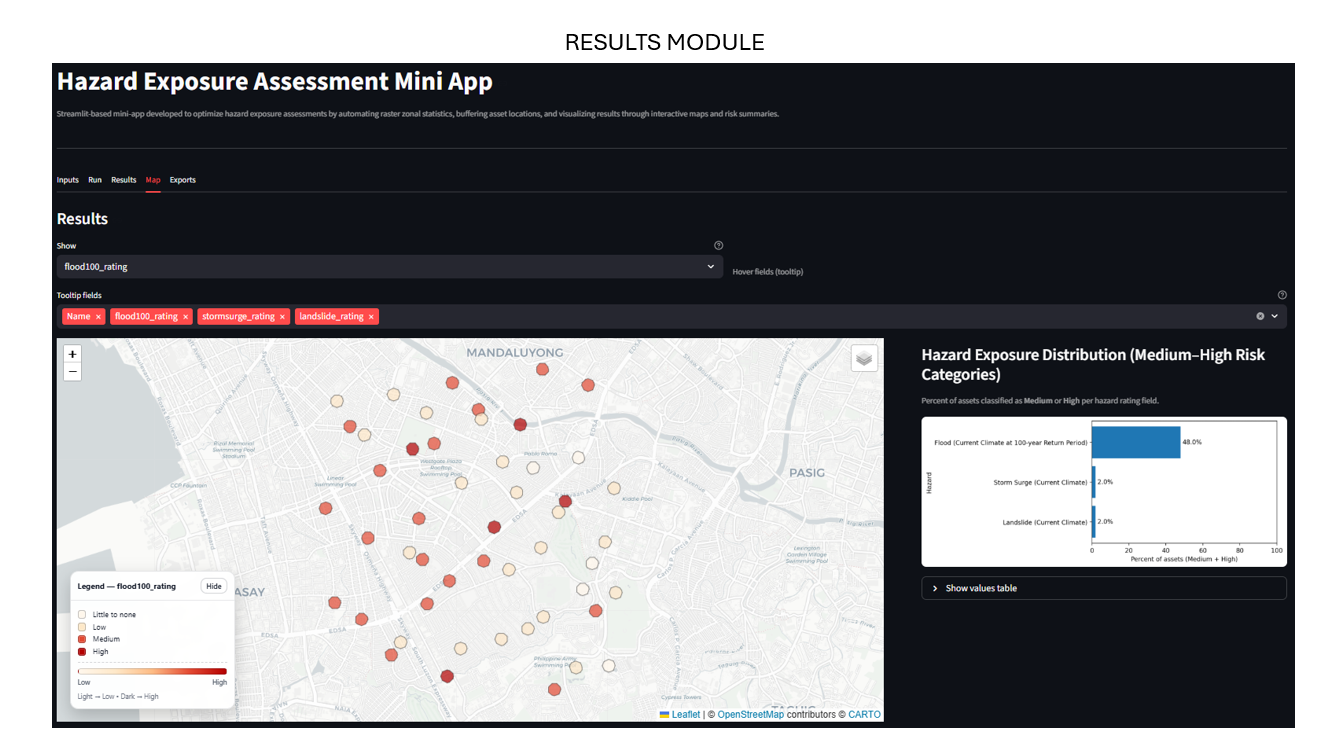Remove the Name tooltip field tag

pyautogui.click(x=96, y=316)
